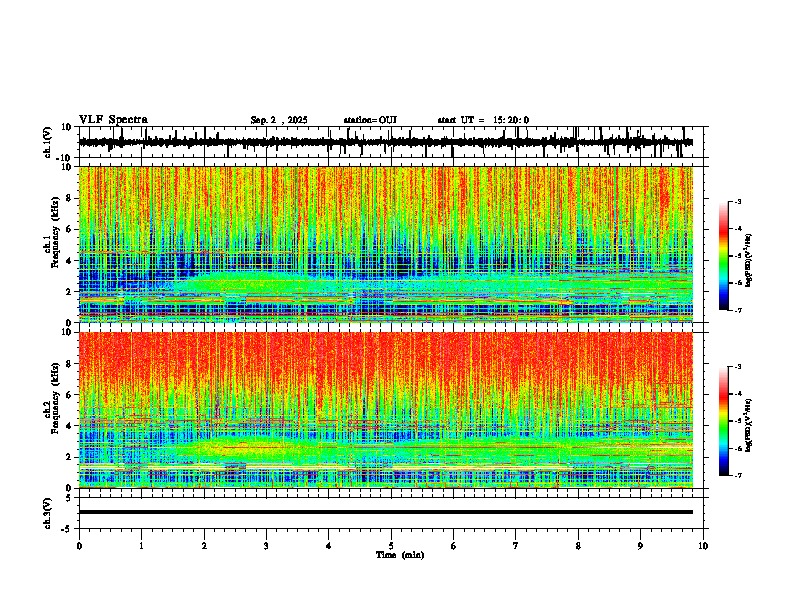This screenshot has height=612, width=792.
Task: Click the ch.1 spectrogram color scale bar
Action: point(723,256)
